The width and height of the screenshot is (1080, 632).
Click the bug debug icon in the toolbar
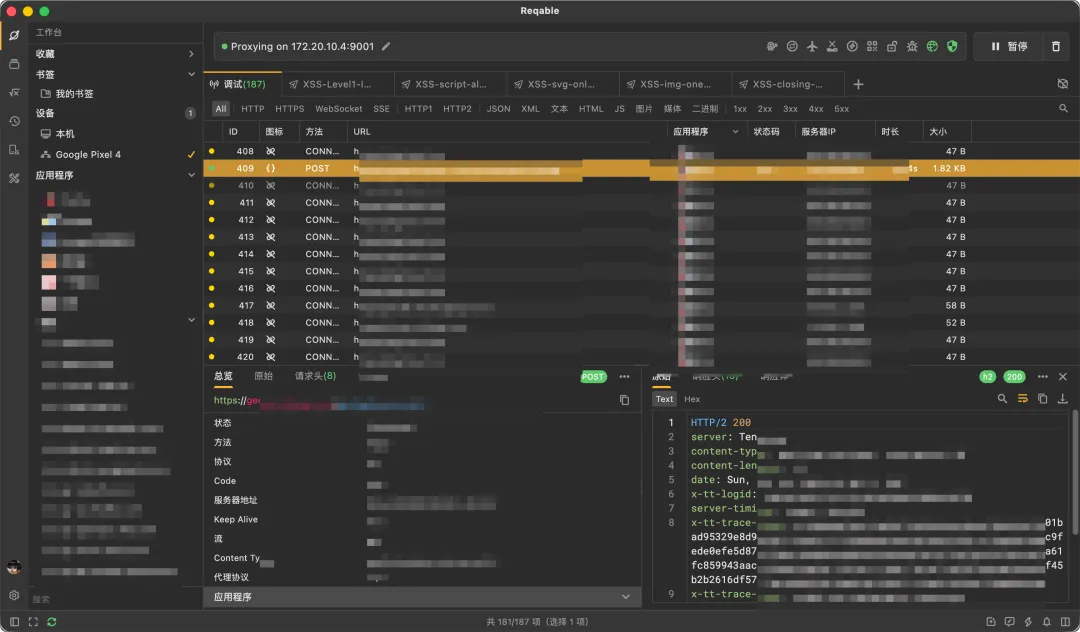tap(912, 46)
